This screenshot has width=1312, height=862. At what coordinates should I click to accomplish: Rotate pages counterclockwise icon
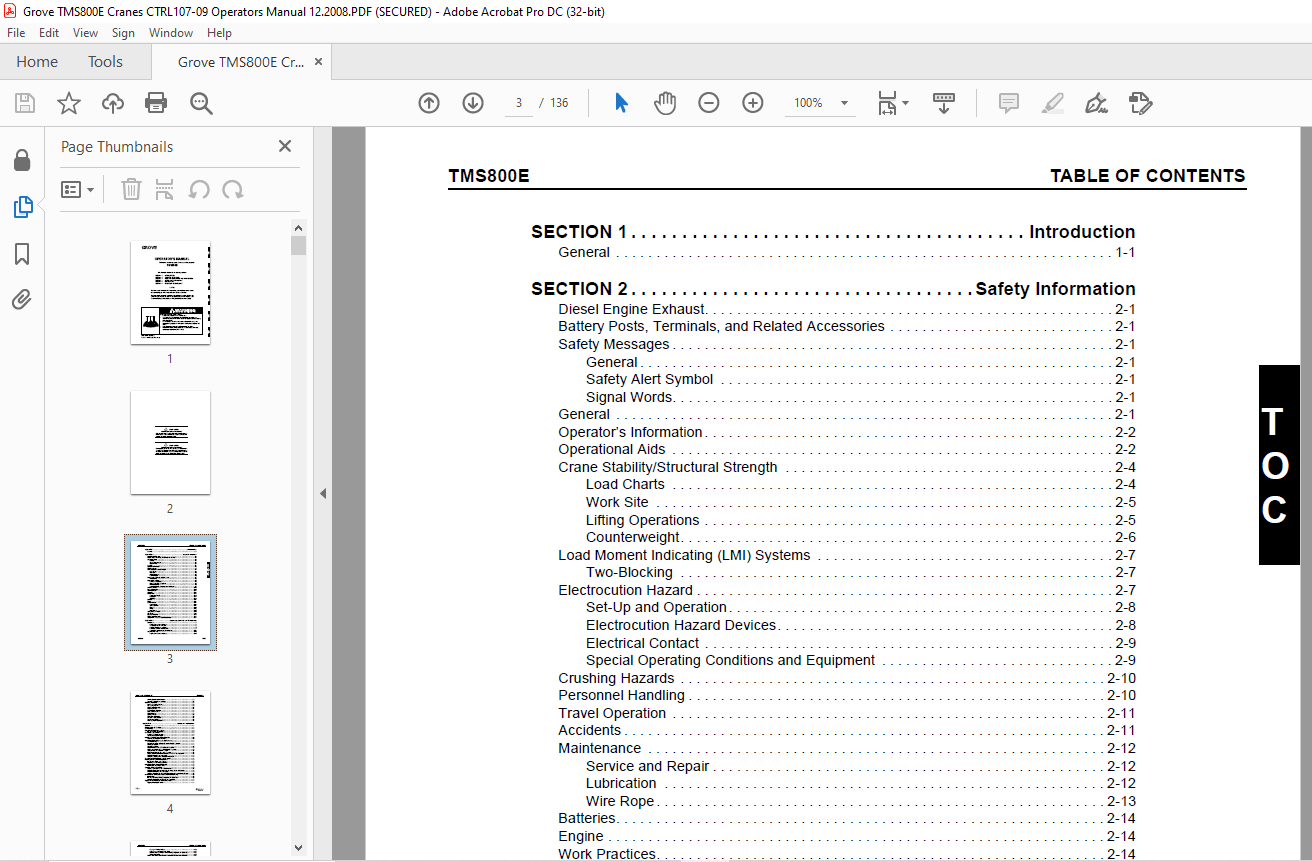[199, 189]
